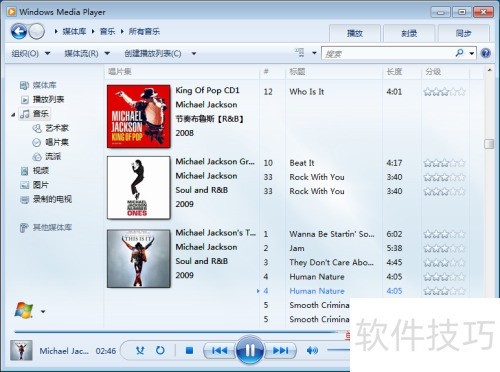Select 音乐 in the sidebar
Image resolution: width=500 pixels, height=372 pixels.
coord(34,114)
